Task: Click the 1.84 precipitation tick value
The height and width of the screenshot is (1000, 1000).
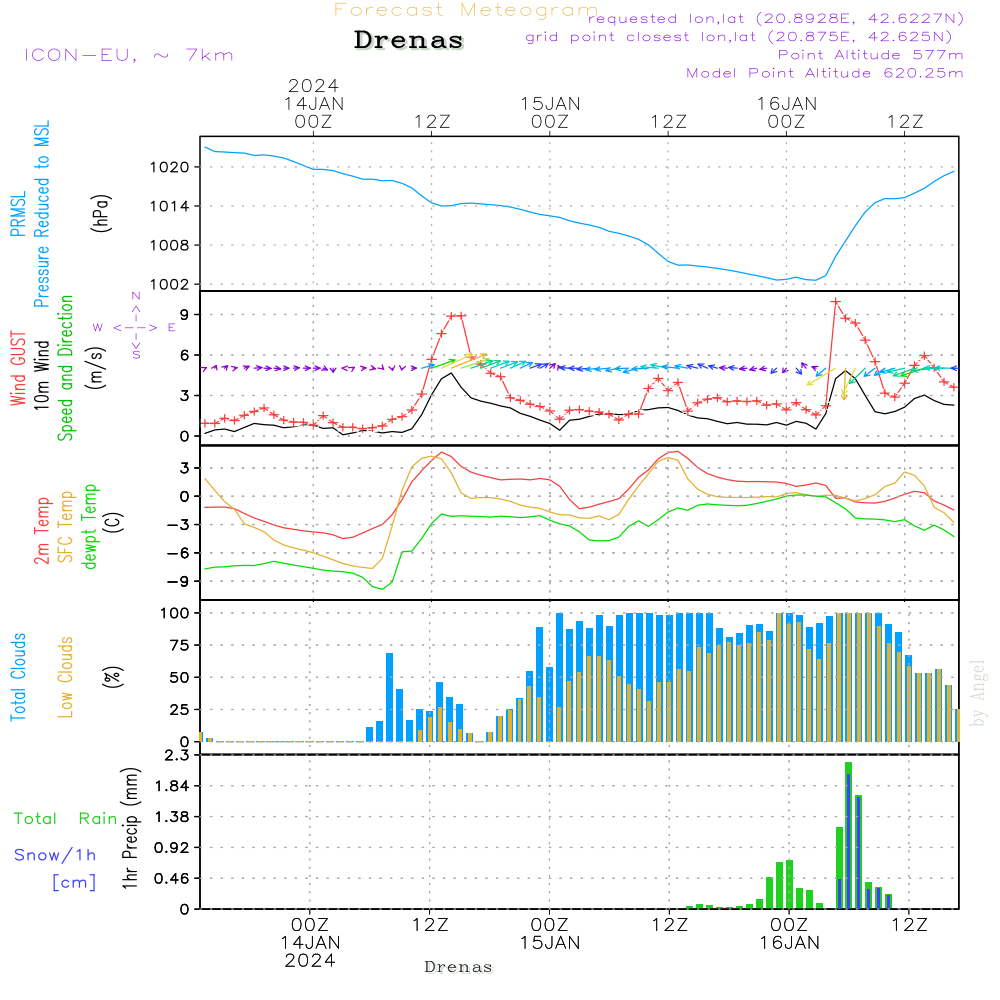Action: pos(172,786)
